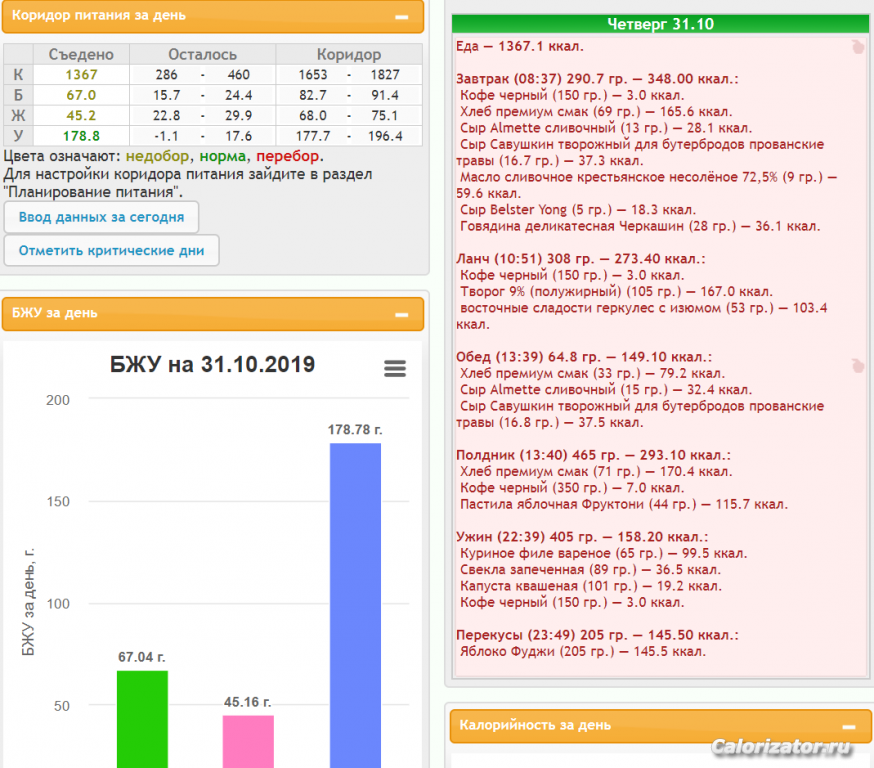Click the Перекусы (23:49) meal heading
Viewport: 874px width, 768px height.
pos(597,635)
